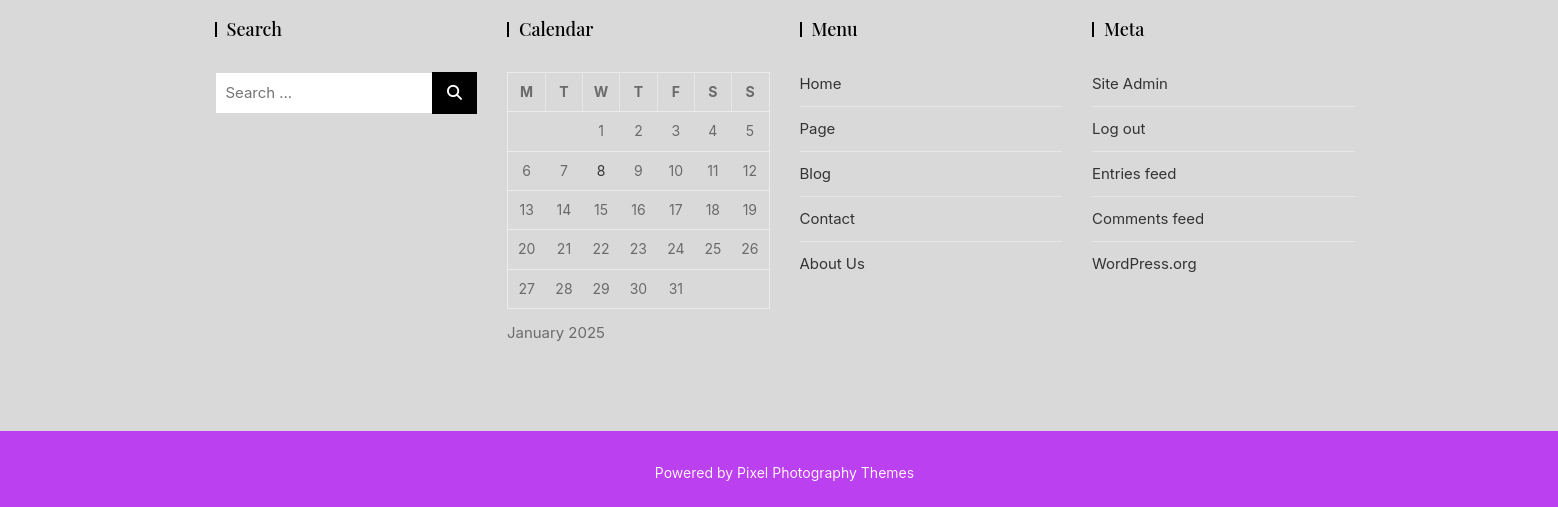Go to the Blog menu item
Image resolution: width=1558 pixels, height=507 pixels.
click(815, 174)
